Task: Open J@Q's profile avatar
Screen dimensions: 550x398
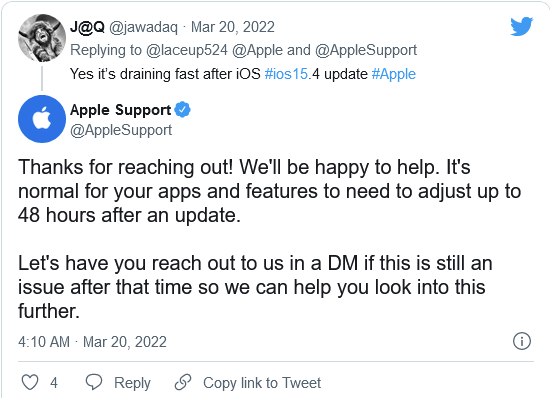Action: pos(42,38)
